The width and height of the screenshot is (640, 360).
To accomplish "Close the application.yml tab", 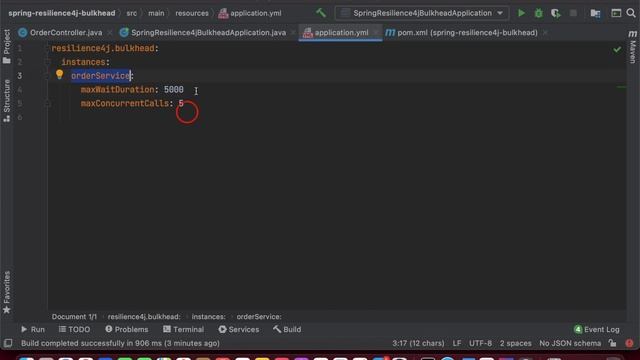I will pos(376,33).
